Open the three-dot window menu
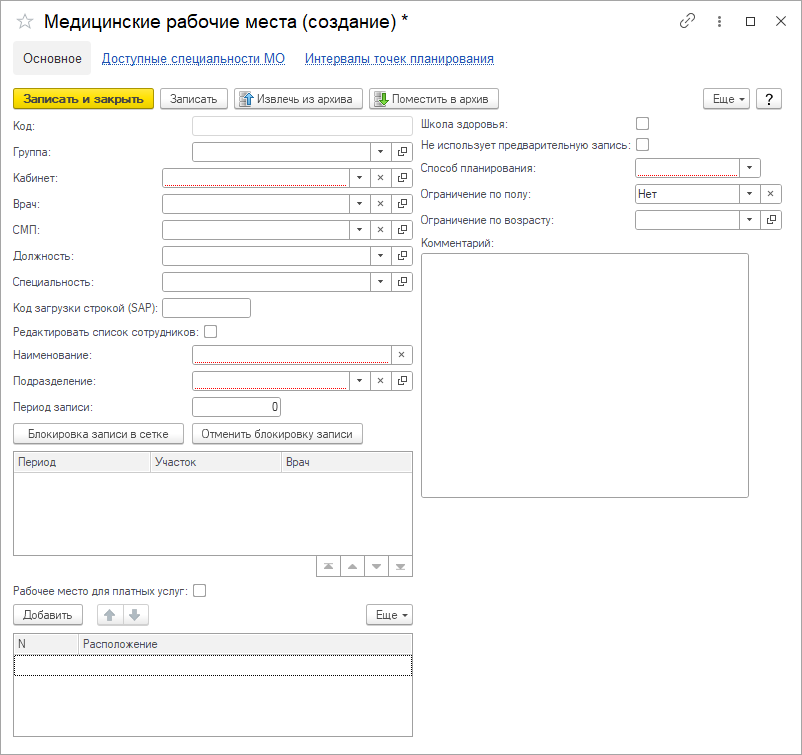Image resolution: width=802 pixels, height=755 pixels. [719, 21]
